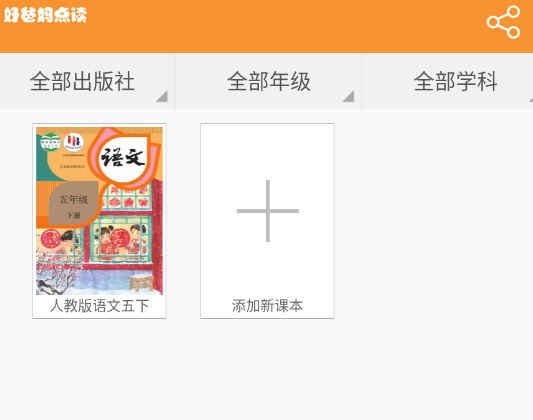Click green publisher logo on book cover
The image size is (533, 420).
[x=51, y=142]
